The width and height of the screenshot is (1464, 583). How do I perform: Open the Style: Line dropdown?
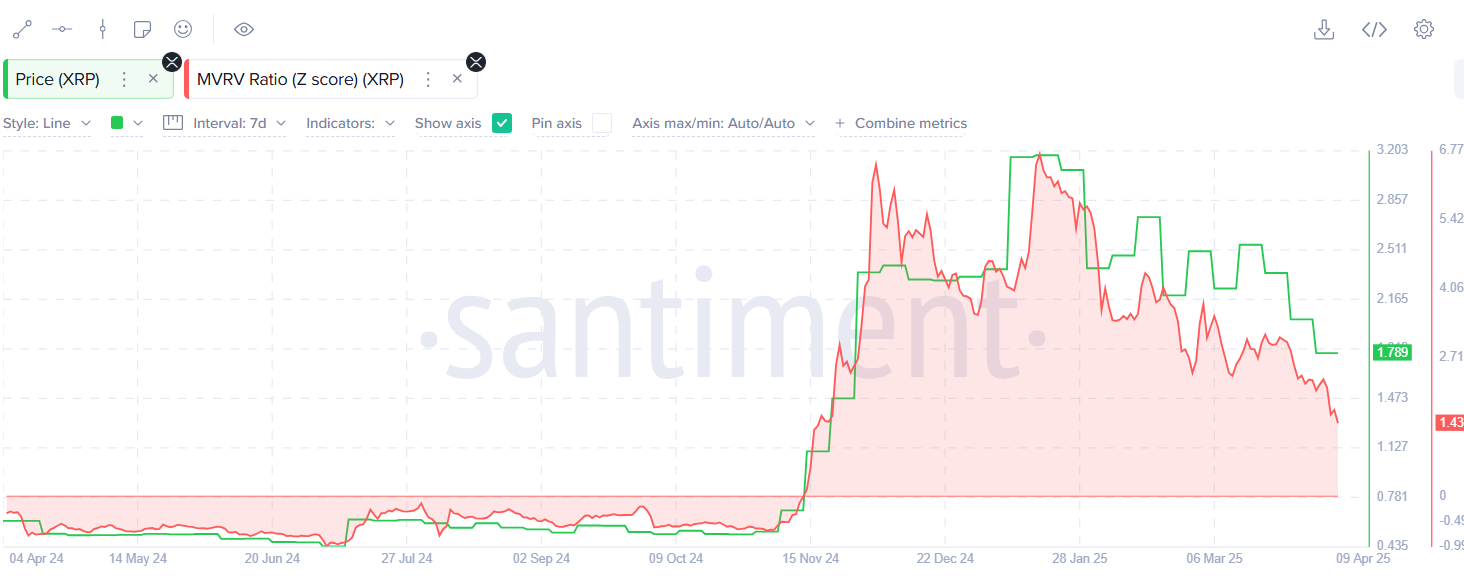coord(47,123)
